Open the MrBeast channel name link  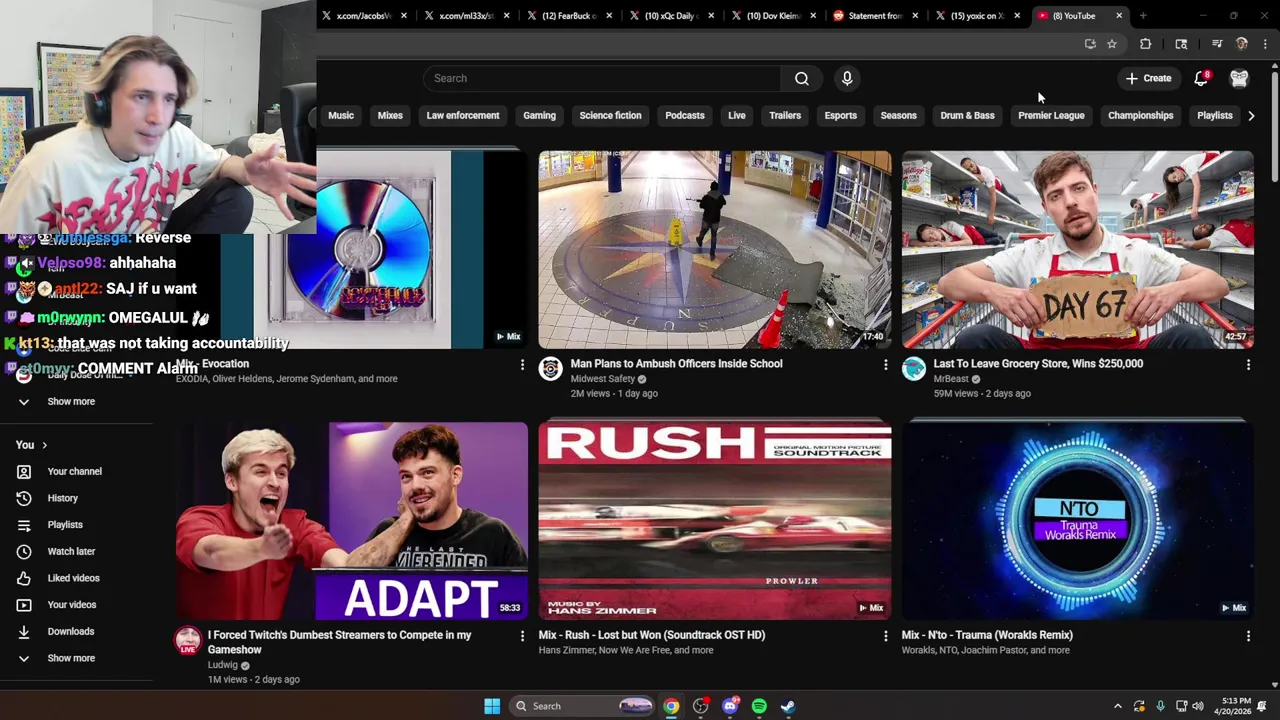(951, 379)
